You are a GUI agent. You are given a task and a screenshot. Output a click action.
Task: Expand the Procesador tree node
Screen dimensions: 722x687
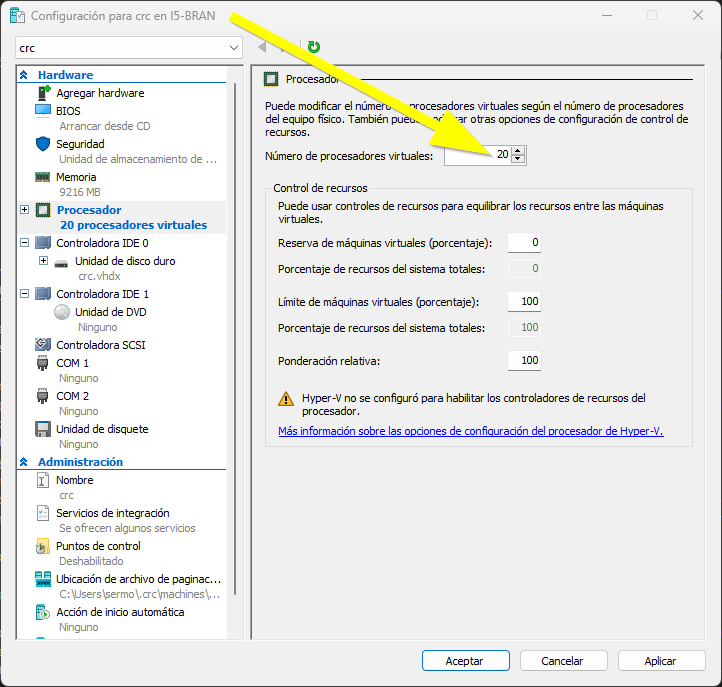pyautogui.click(x=24, y=210)
